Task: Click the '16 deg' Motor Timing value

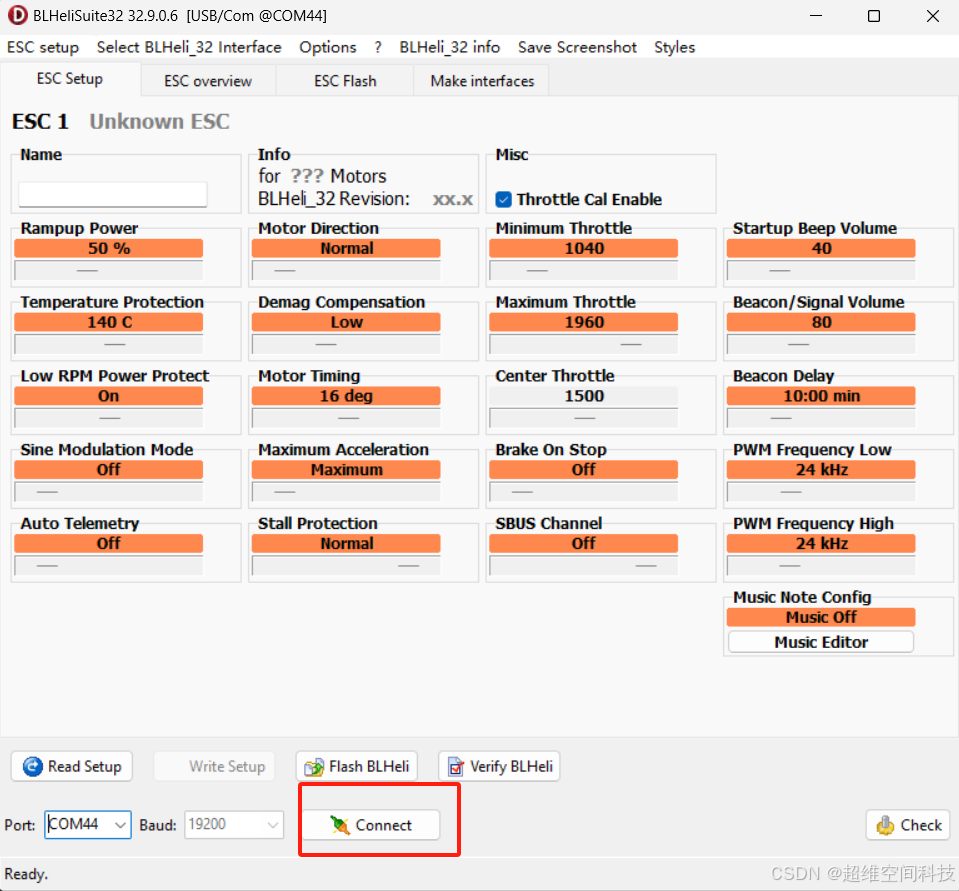Action: 346,396
